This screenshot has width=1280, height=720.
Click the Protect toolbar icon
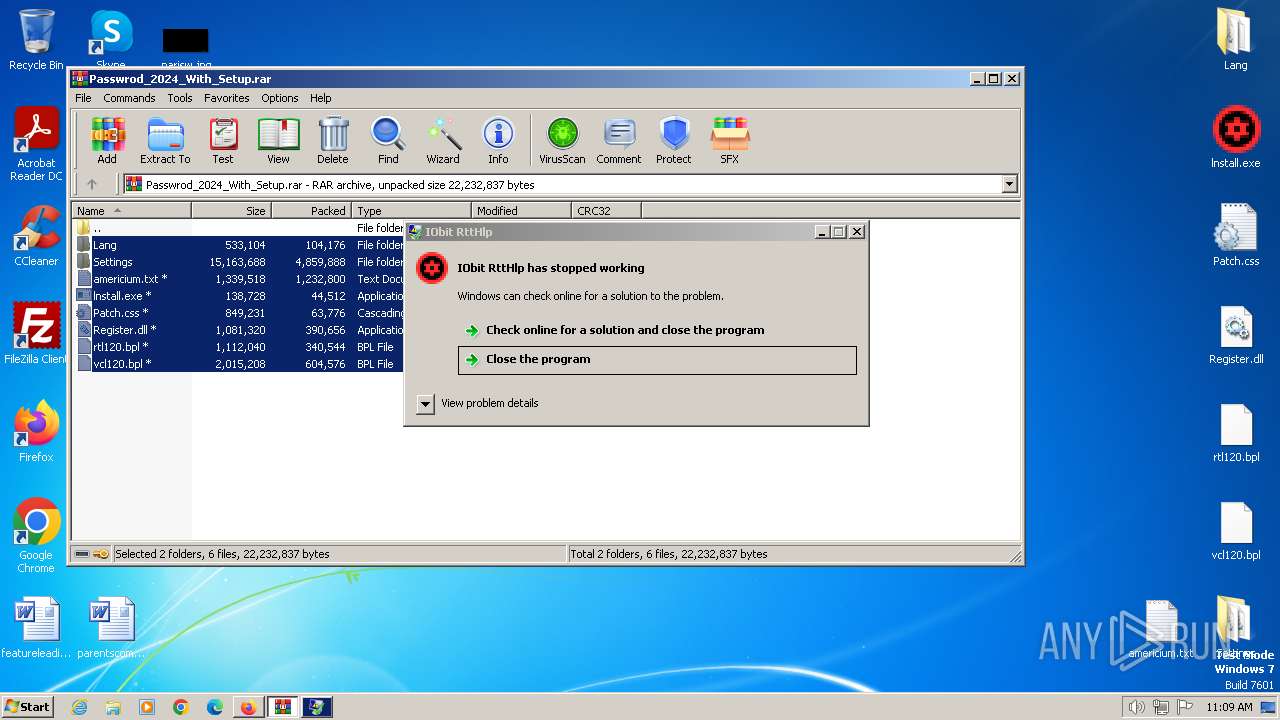(x=674, y=141)
